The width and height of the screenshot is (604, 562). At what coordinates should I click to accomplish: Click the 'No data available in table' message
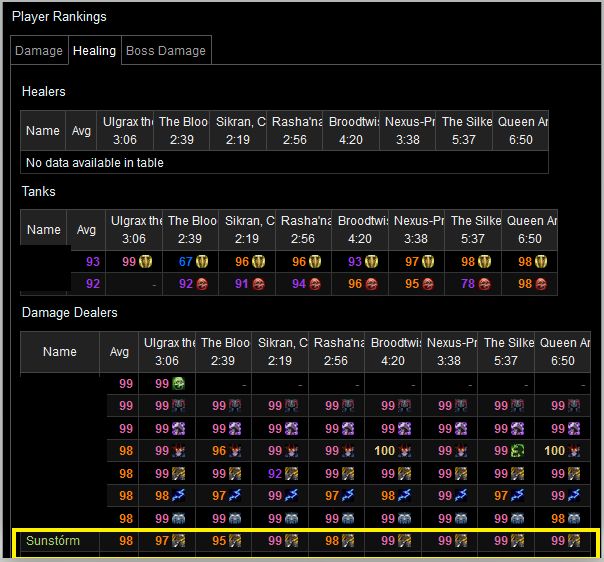(x=95, y=163)
